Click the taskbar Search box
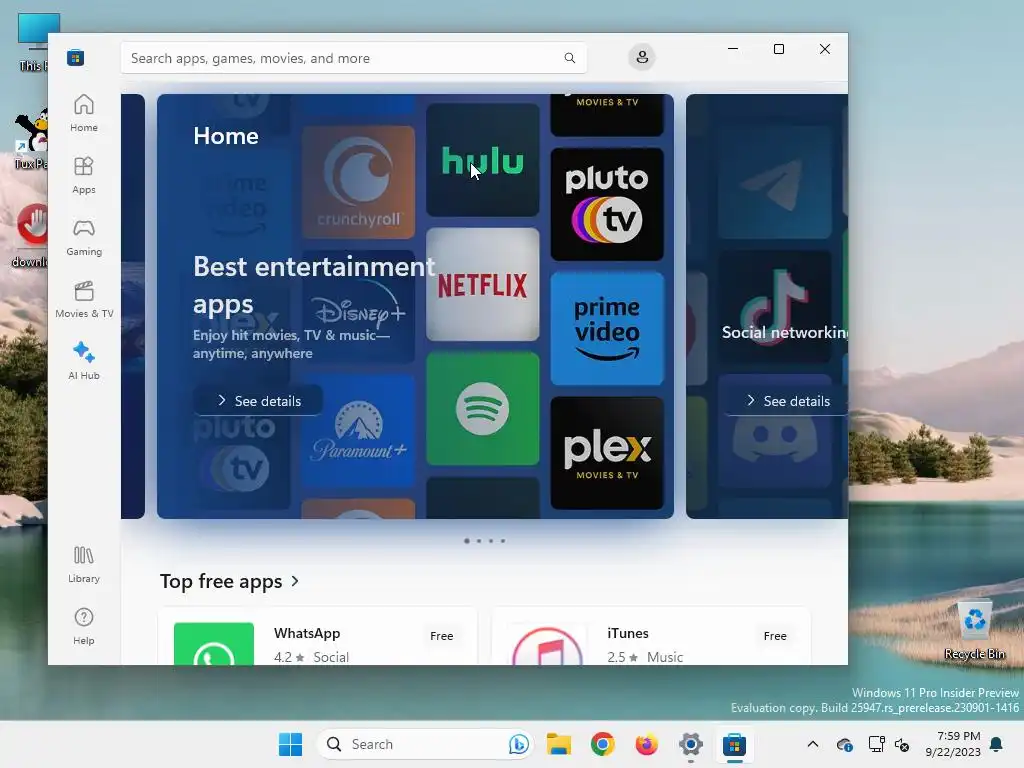 [425, 744]
